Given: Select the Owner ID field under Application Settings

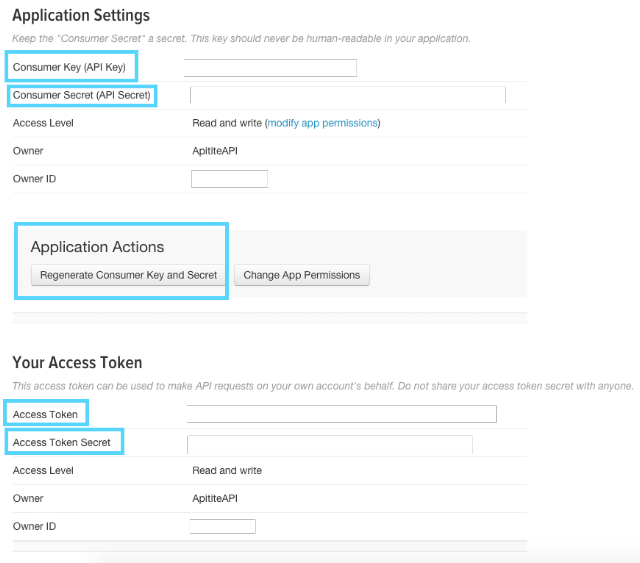Looking at the screenshot, I should tap(229, 179).
